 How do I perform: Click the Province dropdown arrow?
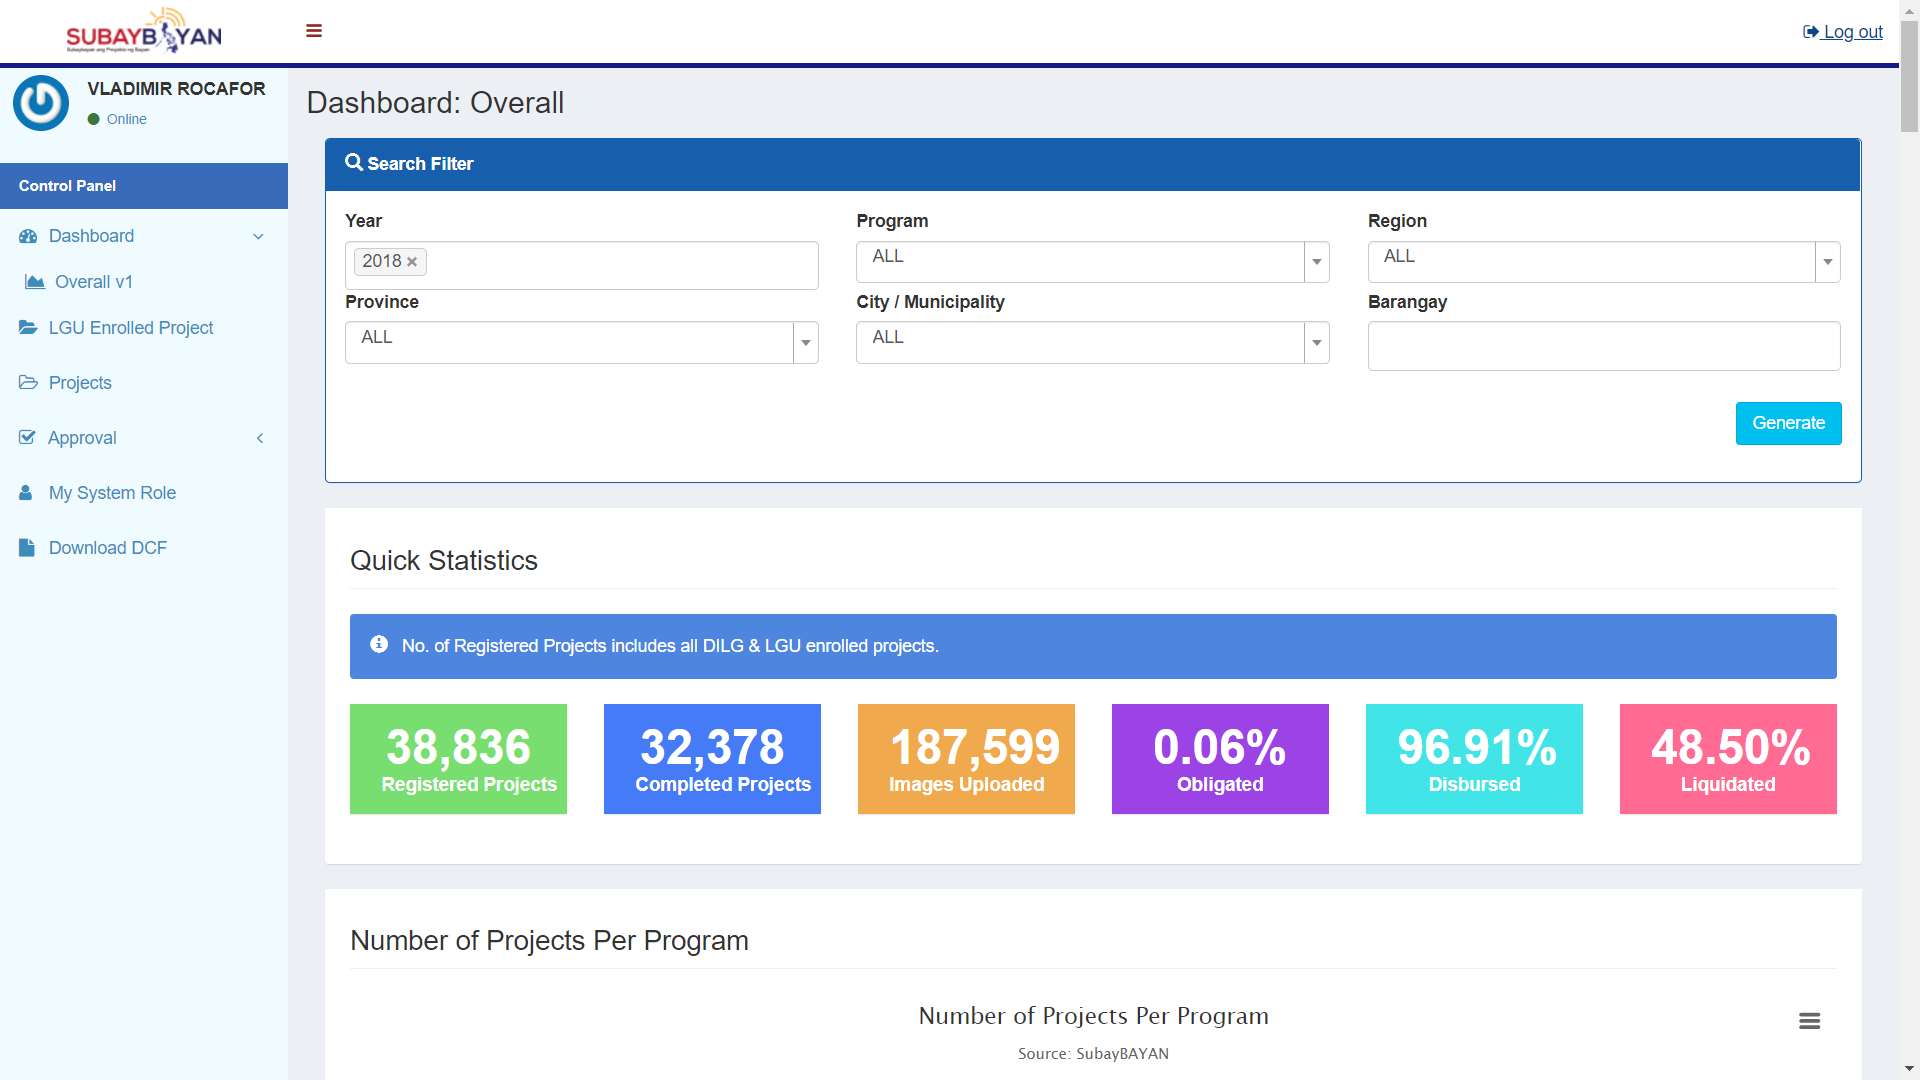pos(806,343)
